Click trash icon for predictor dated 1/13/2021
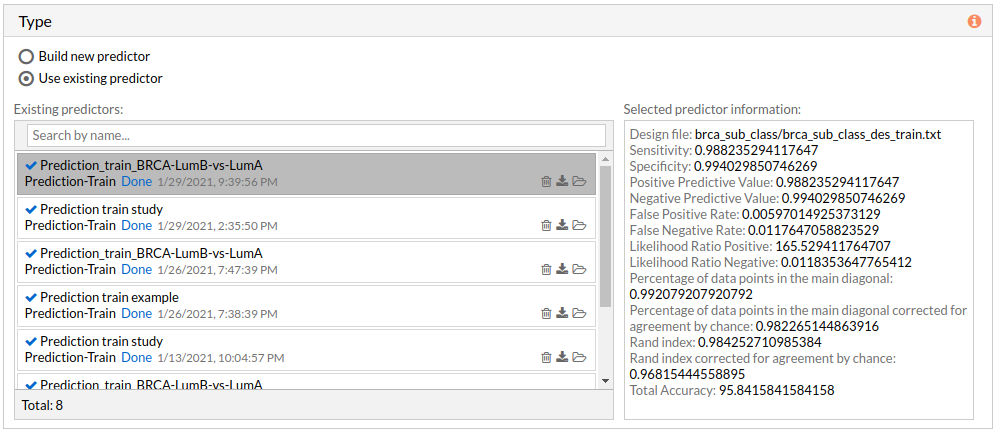The height and width of the screenshot is (432, 998). [546, 357]
